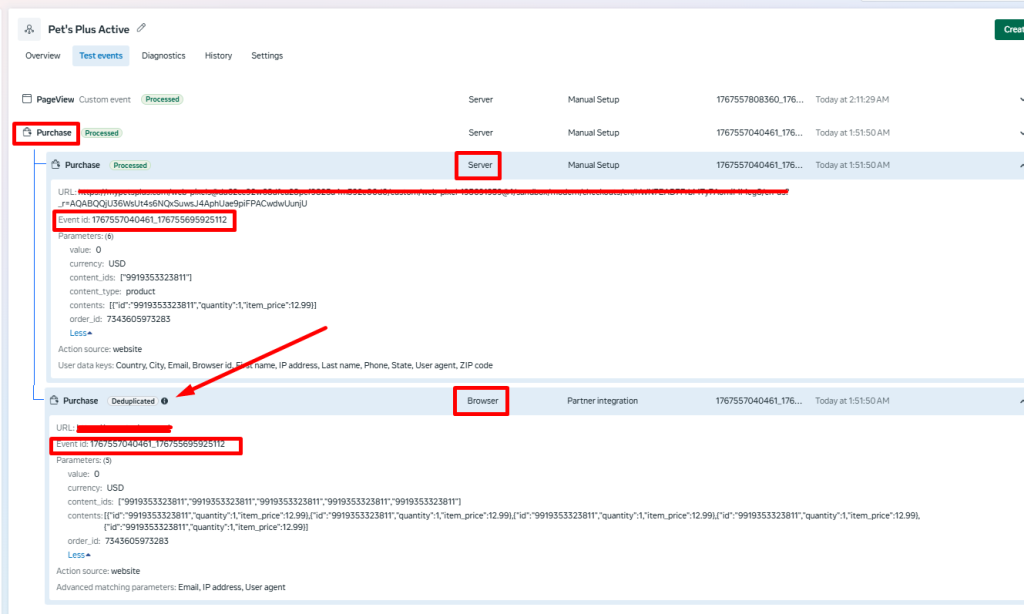The image size is (1024, 614).
Task: Switch to the Diagnostics tab
Action: tap(163, 56)
